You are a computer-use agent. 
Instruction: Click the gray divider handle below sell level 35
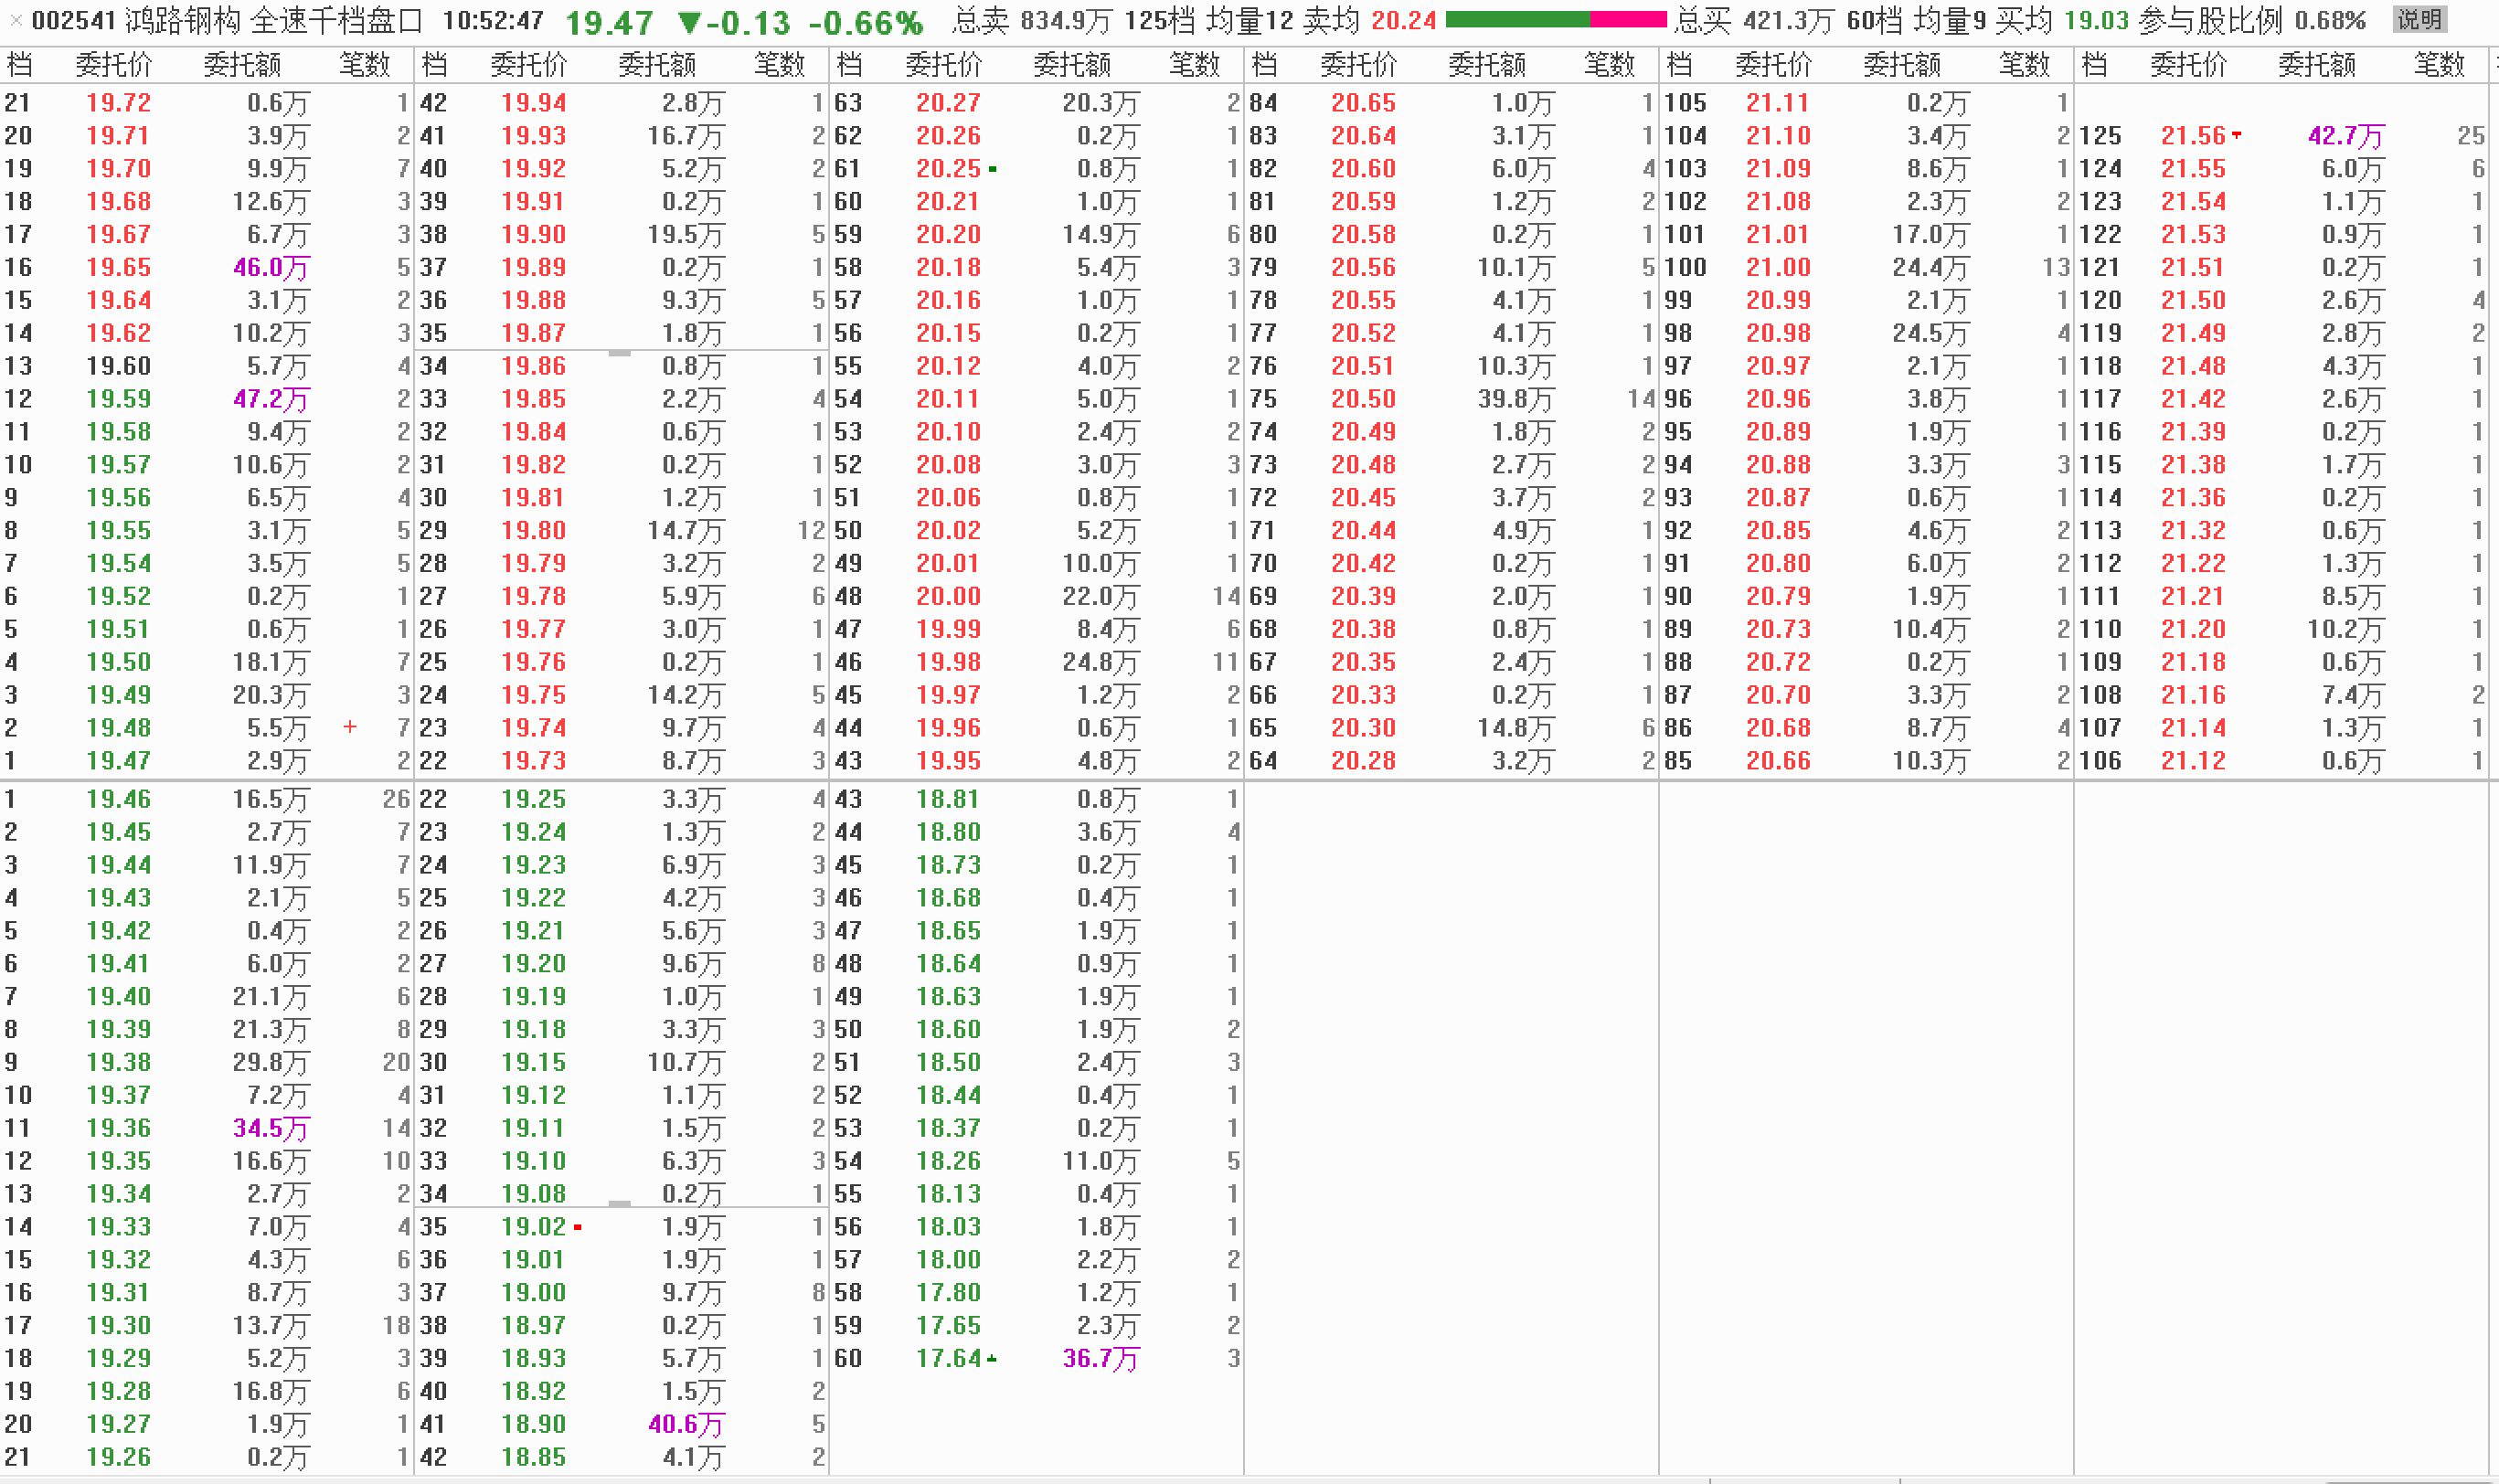619,352
